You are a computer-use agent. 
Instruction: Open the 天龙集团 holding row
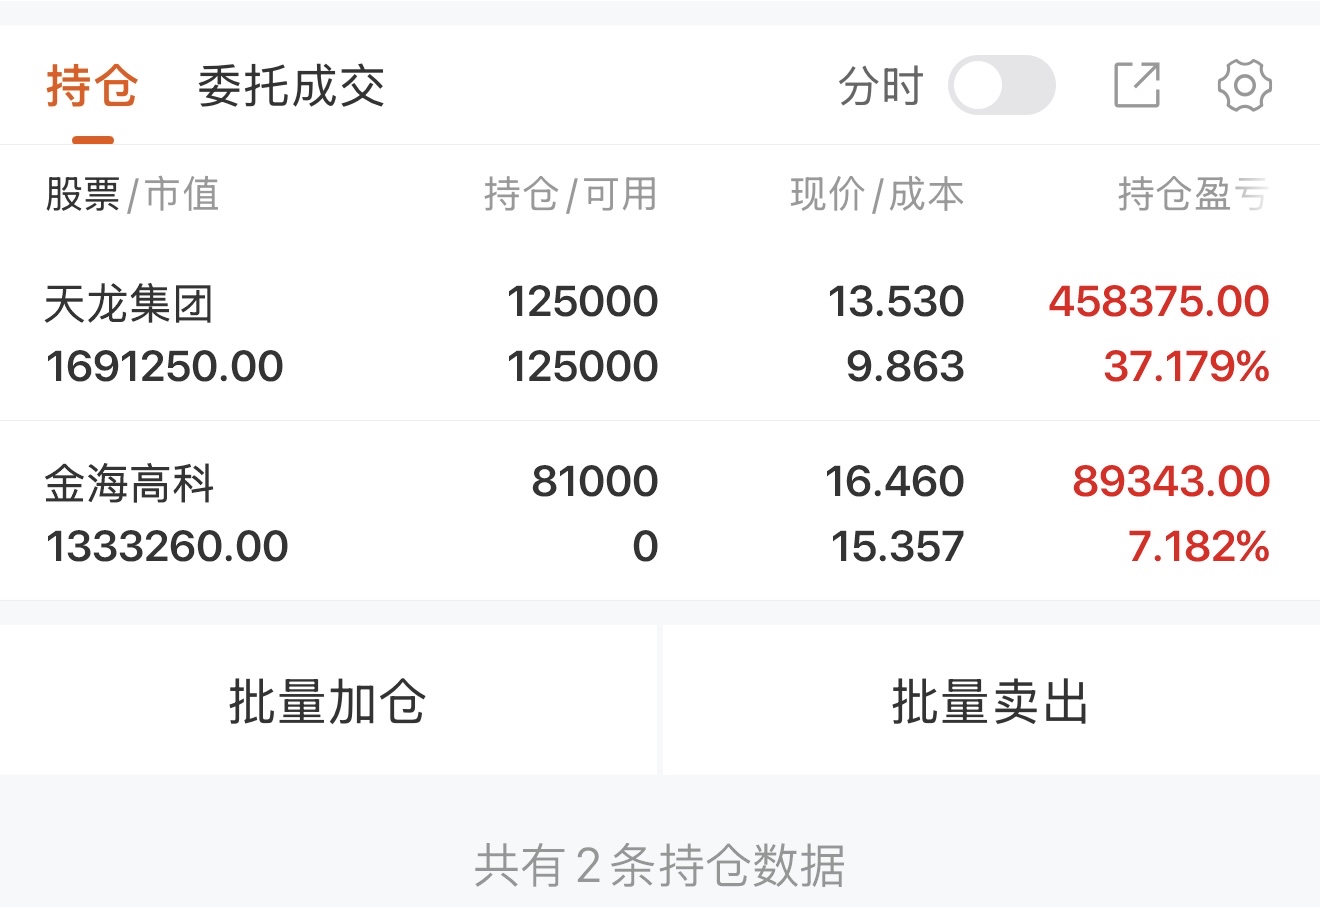pos(128,304)
